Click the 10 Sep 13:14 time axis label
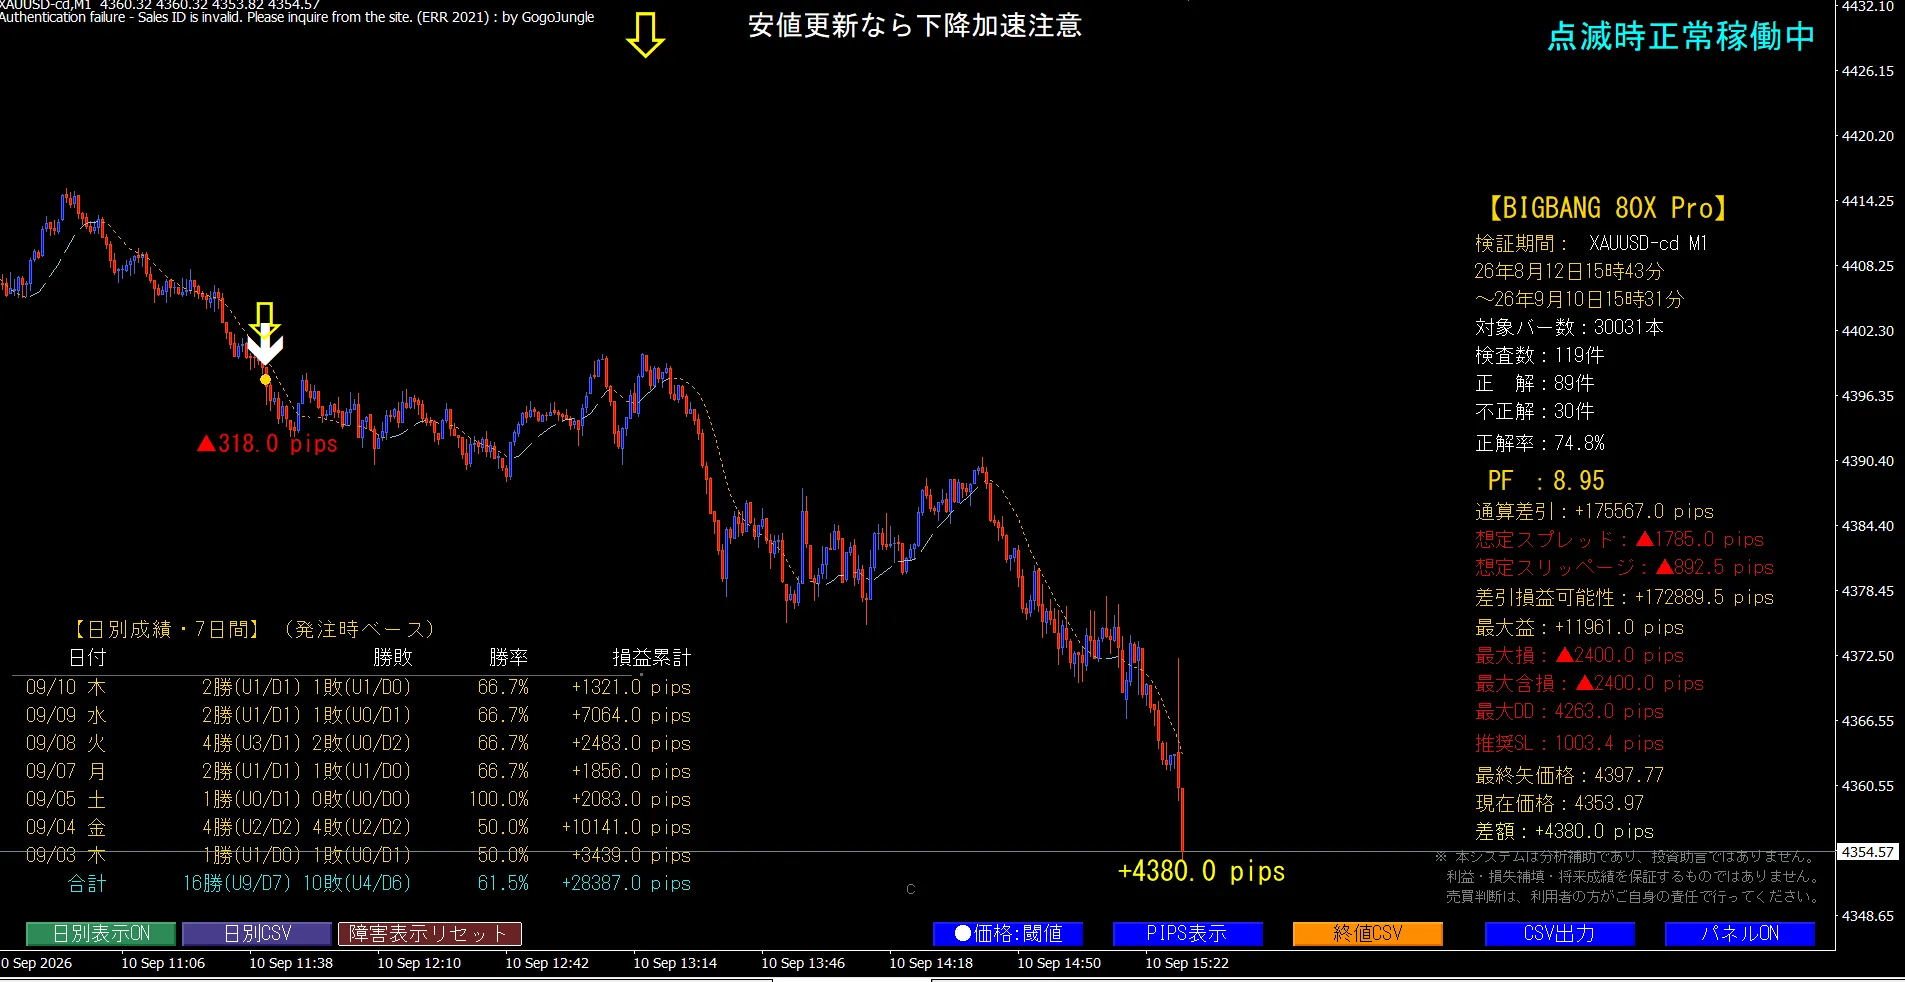 675,963
